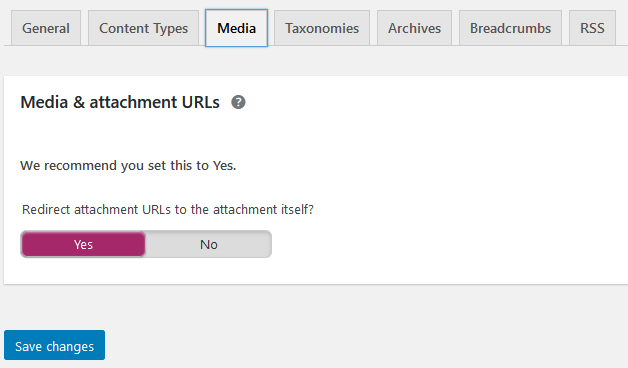Open the Content Types tab

point(143,28)
